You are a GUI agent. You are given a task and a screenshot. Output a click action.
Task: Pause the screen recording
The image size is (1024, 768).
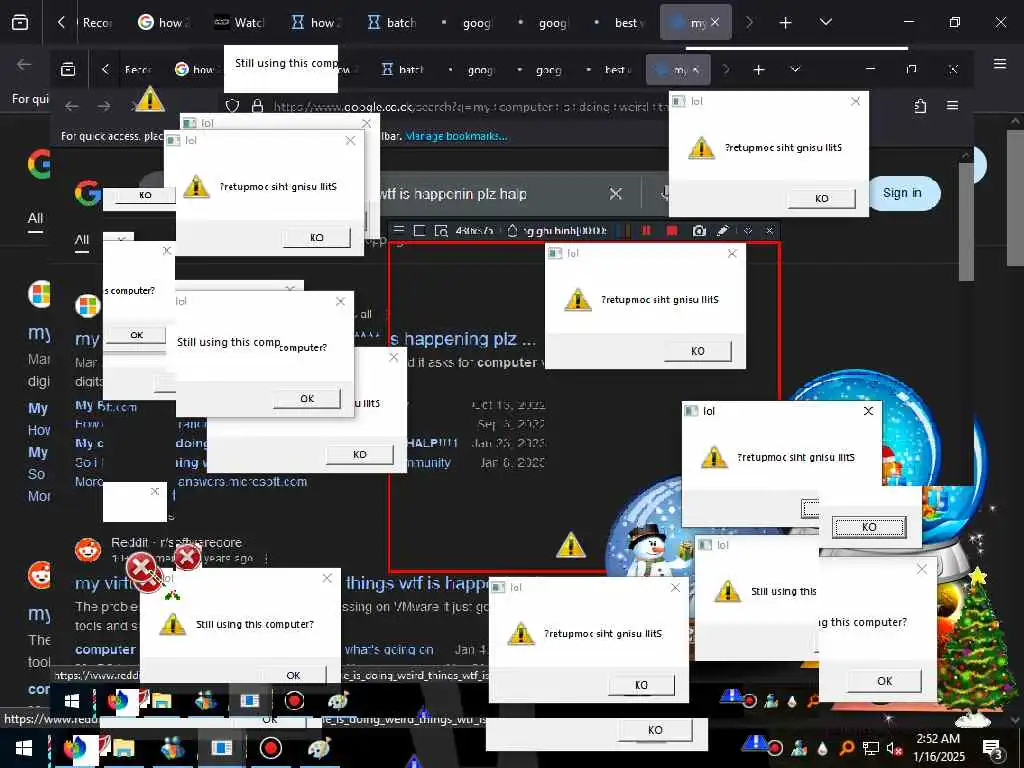click(647, 231)
